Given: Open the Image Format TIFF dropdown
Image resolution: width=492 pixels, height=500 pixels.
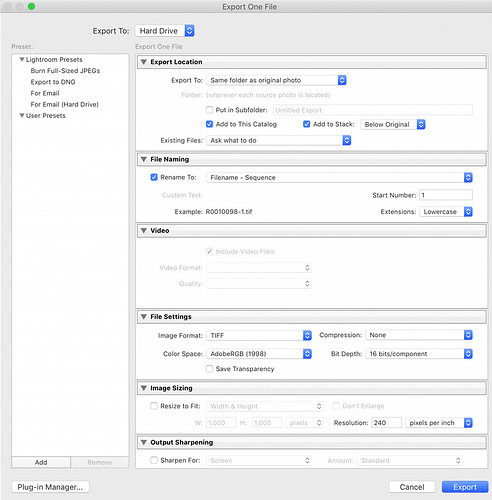Looking at the screenshot, I should [x=259, y=335].
